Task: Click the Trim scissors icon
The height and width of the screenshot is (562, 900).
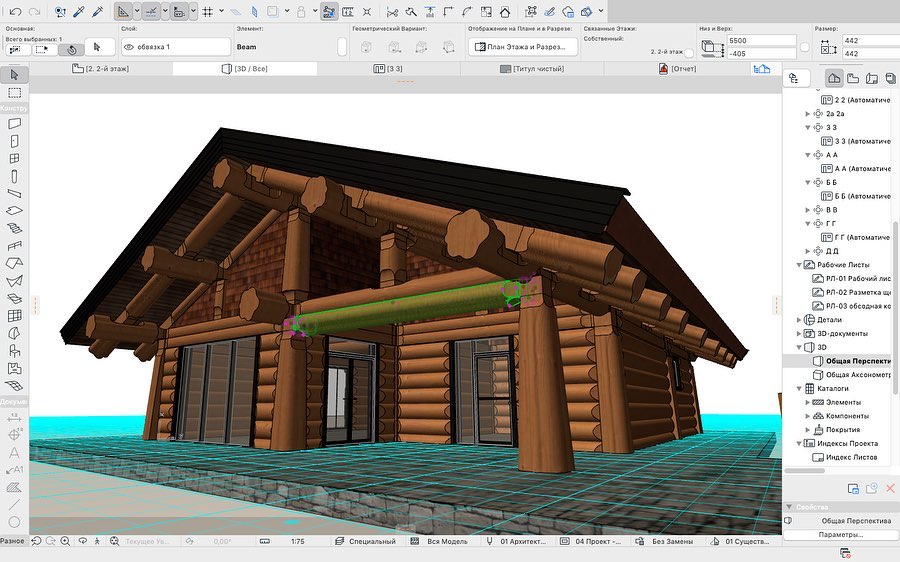Action: pyautogui.click(x=392, y=12)
